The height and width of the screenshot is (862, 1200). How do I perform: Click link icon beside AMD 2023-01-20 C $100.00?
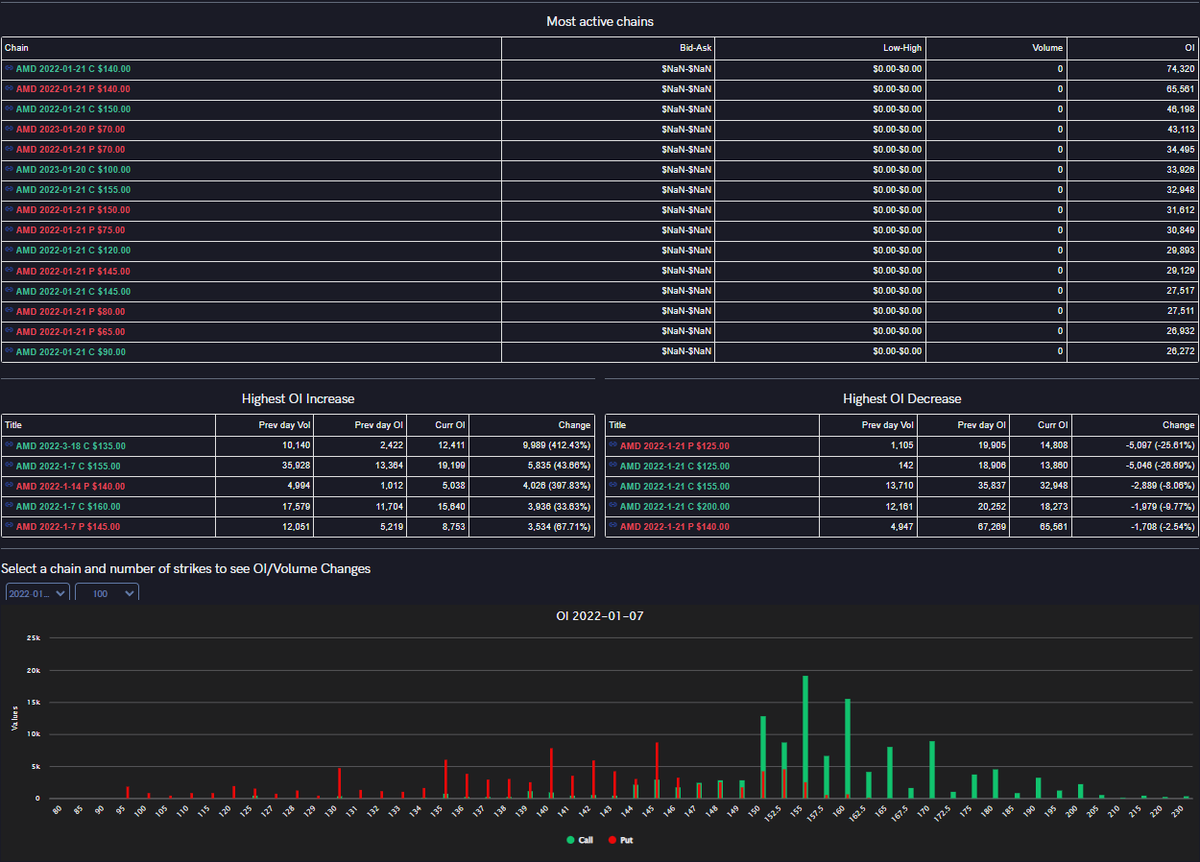pos(9,170)
